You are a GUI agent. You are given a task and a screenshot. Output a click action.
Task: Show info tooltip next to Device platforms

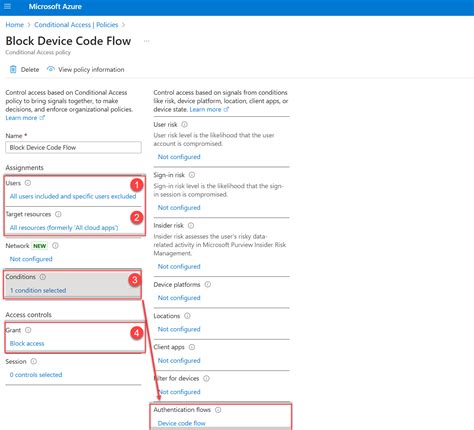(207, 284)
